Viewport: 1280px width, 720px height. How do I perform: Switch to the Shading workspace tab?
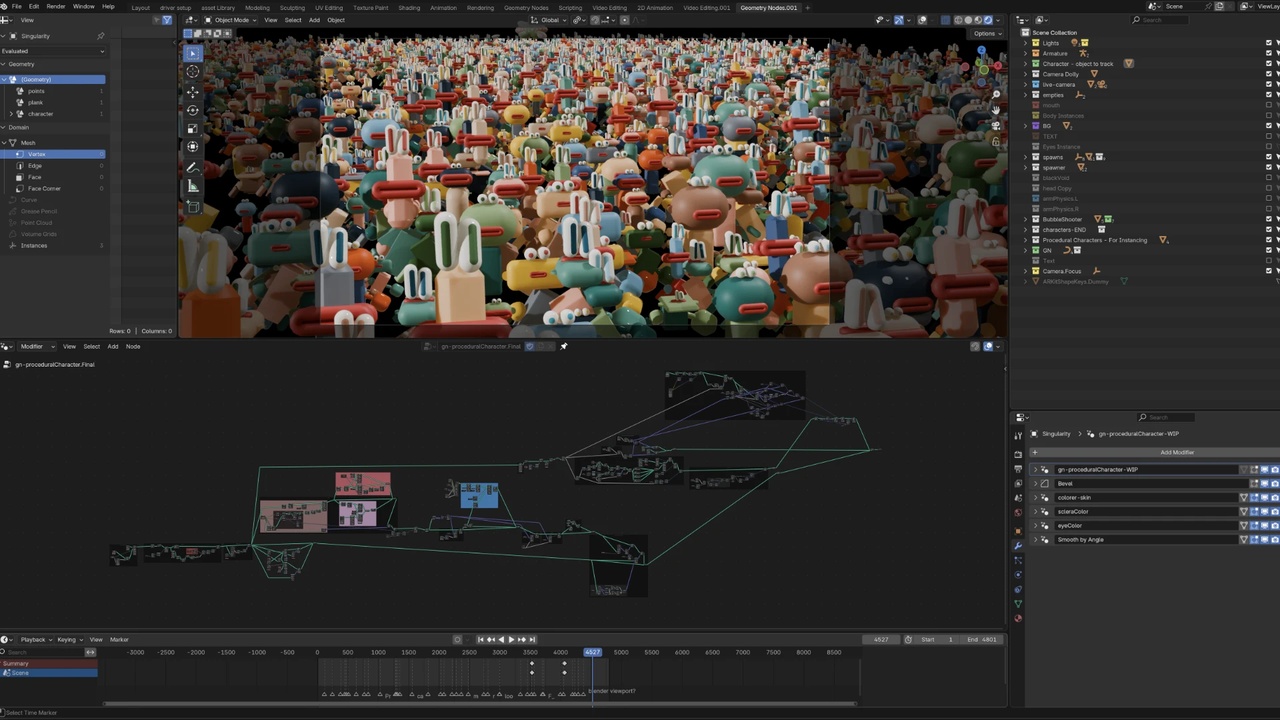click(x=409, y=8)
